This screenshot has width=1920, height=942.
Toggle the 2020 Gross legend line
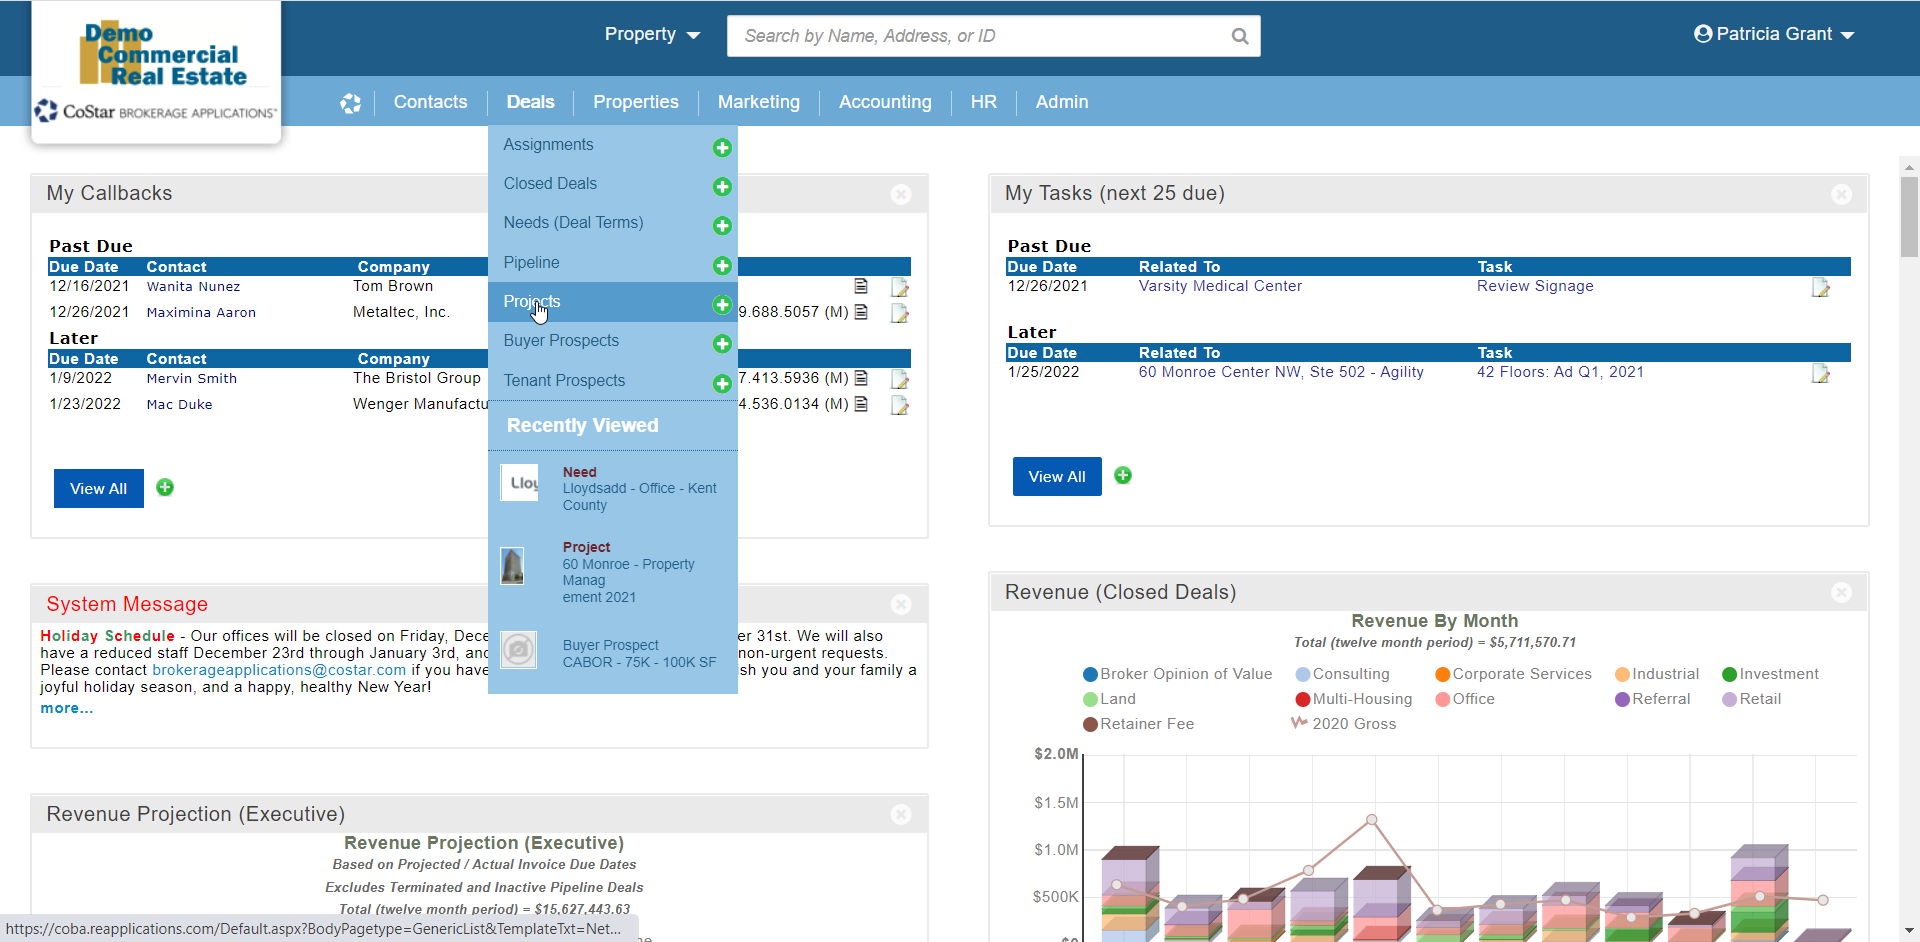(1343, 724)
